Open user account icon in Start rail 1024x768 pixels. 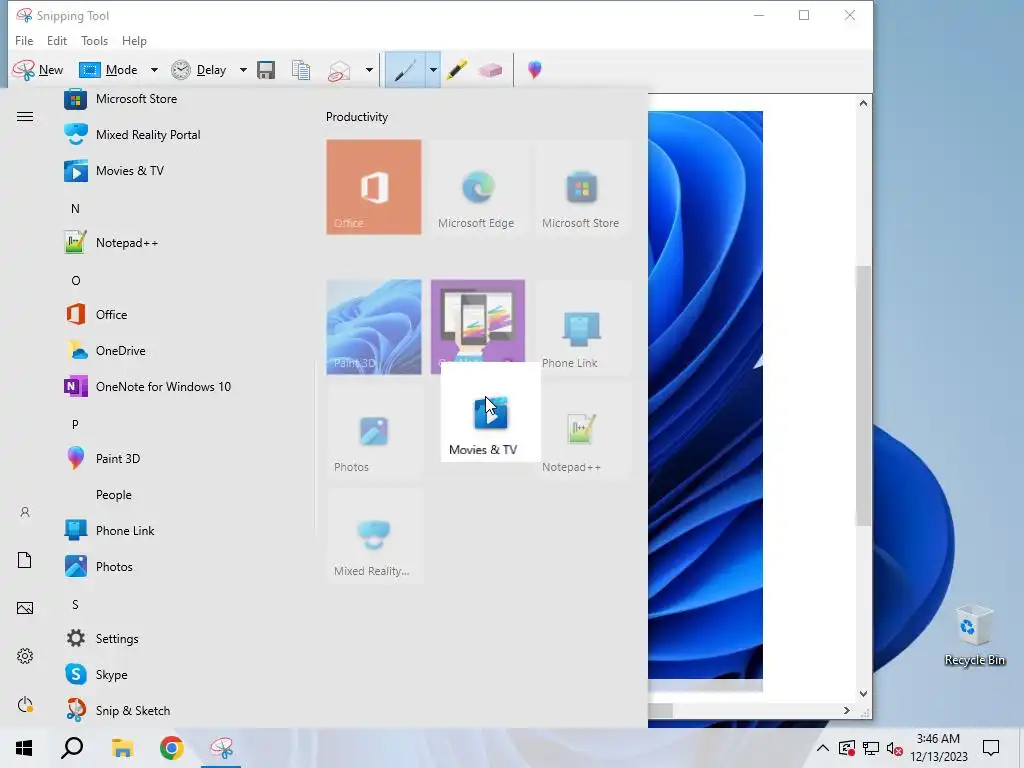pos(25,513)
